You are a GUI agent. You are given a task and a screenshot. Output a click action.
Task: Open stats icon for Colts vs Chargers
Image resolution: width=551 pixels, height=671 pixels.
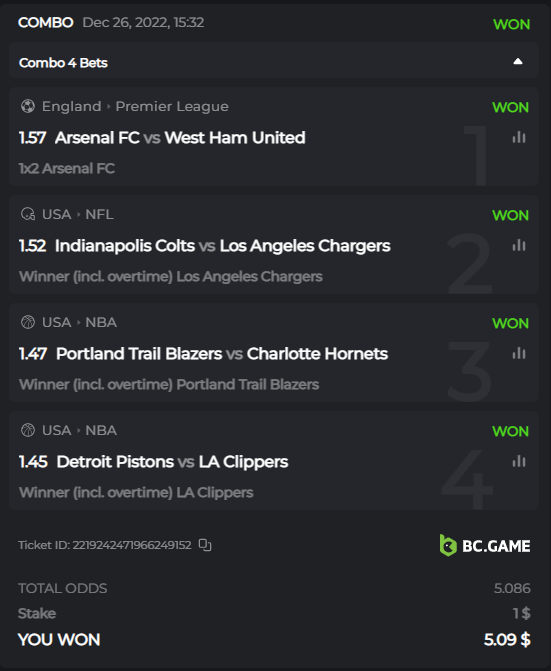coord(519,245)
